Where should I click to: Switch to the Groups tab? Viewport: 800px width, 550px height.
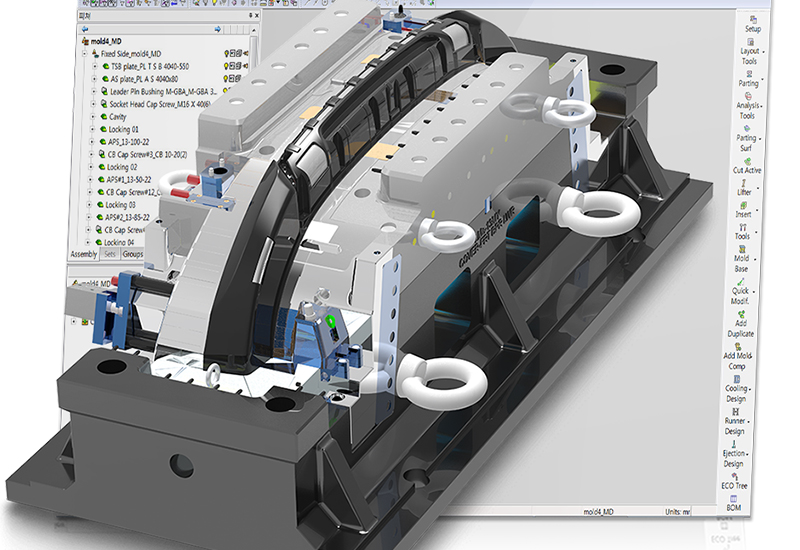click(x=131, y=254)
